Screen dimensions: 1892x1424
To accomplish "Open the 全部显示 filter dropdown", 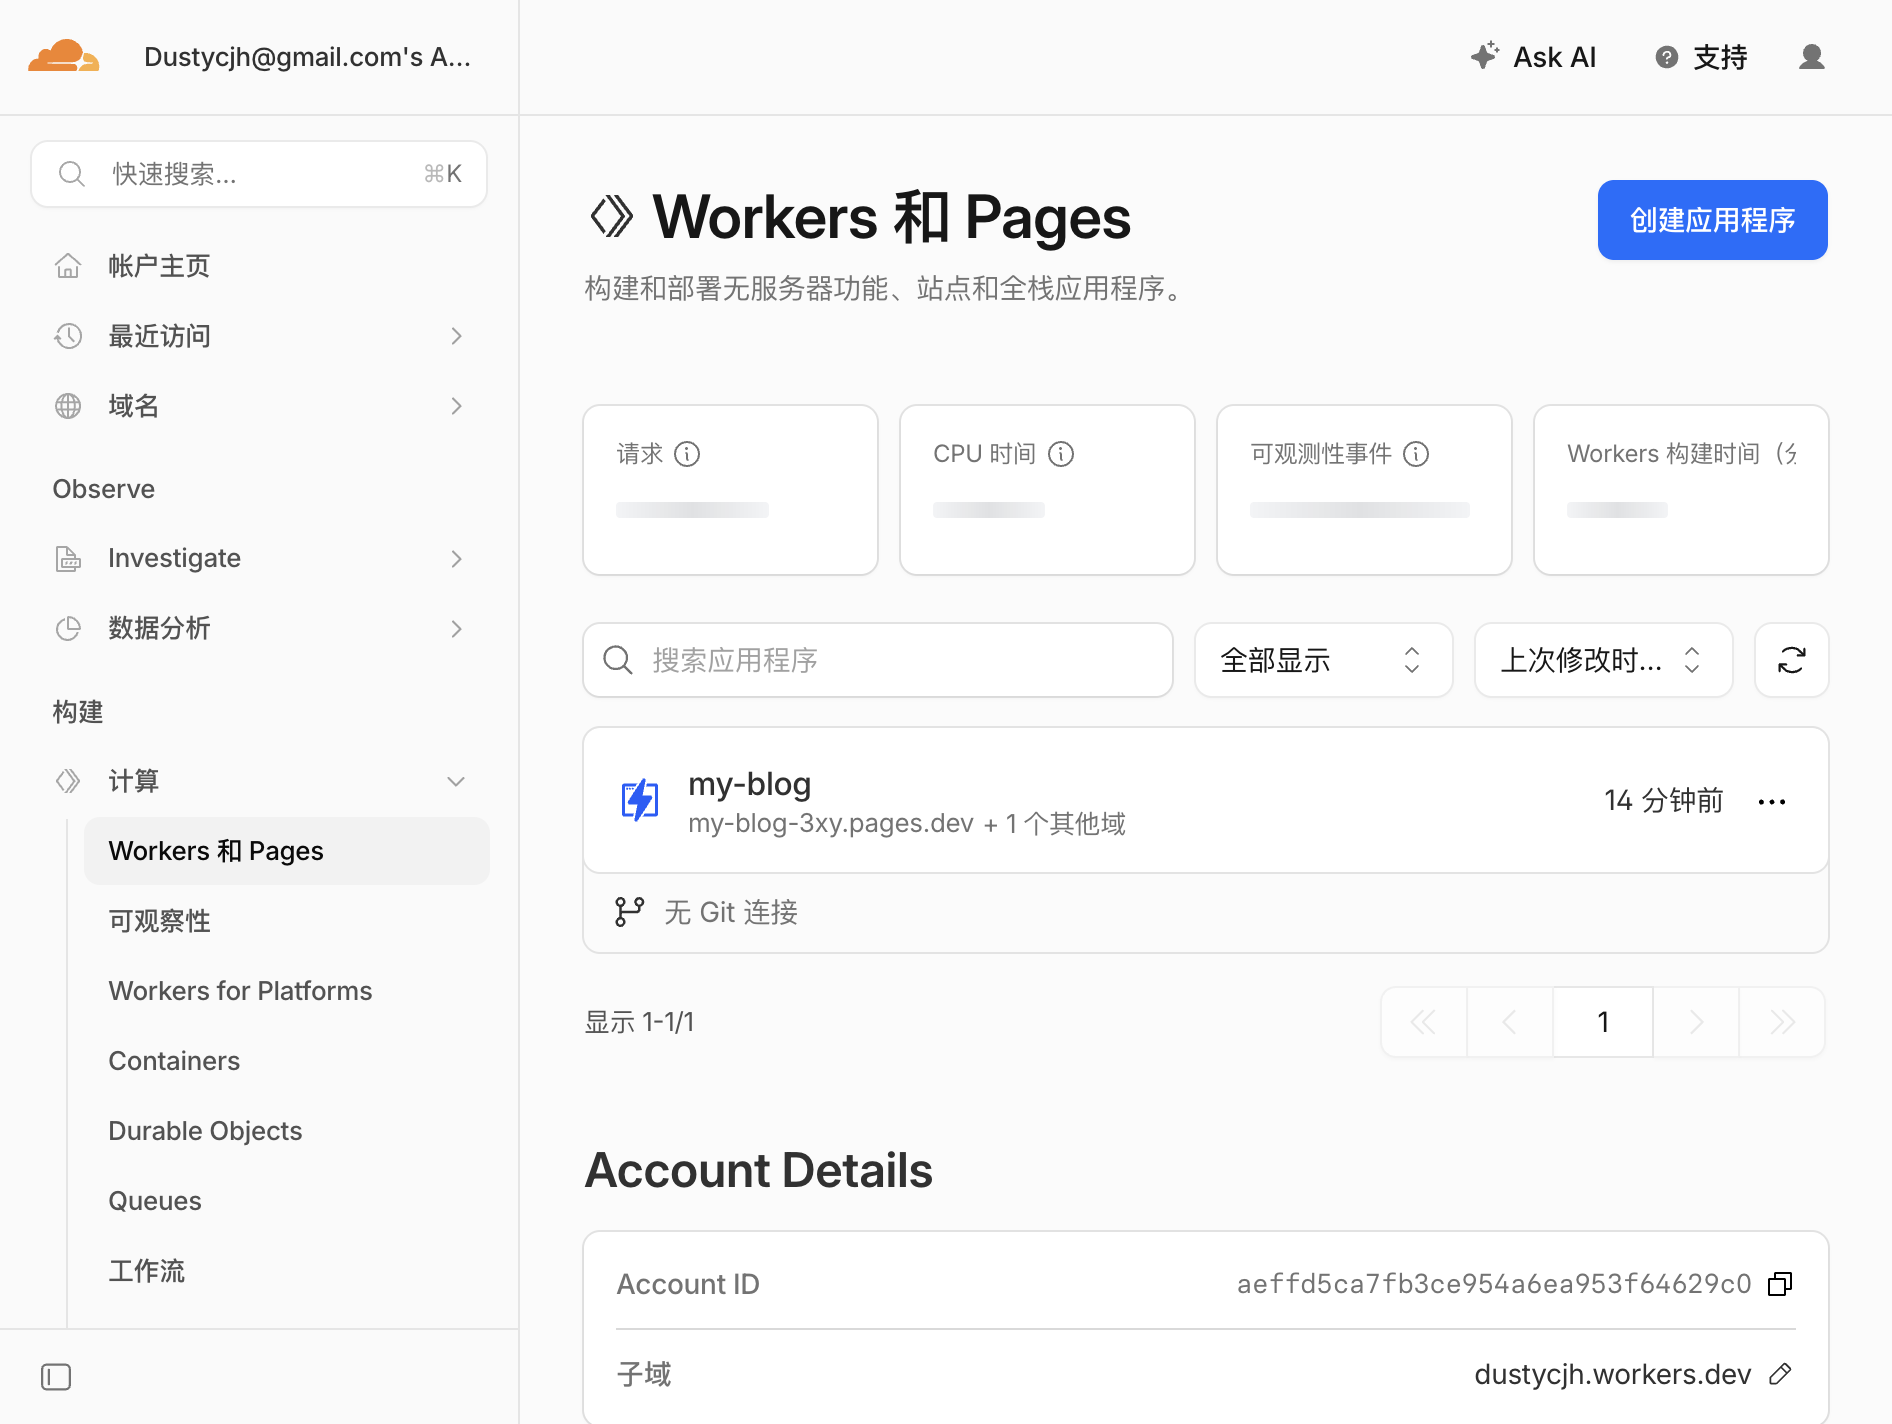I will coord(1323,660).
